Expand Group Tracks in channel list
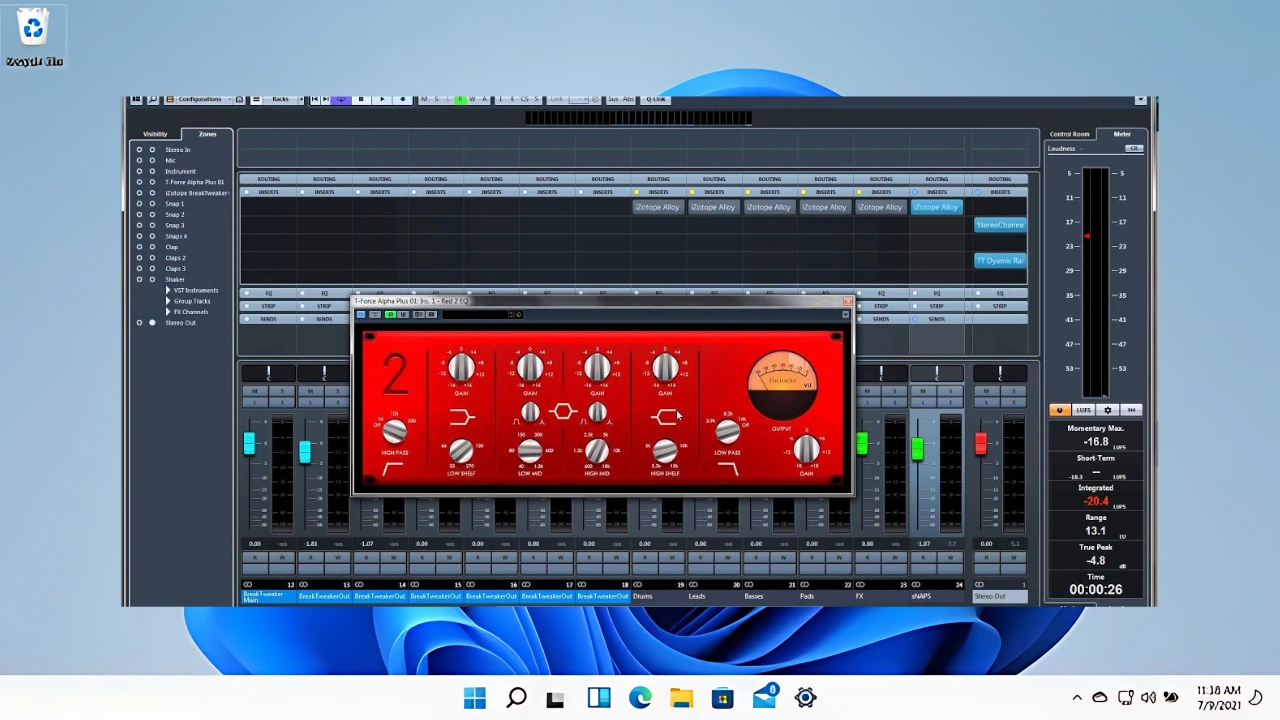 (x=168, y=301)
